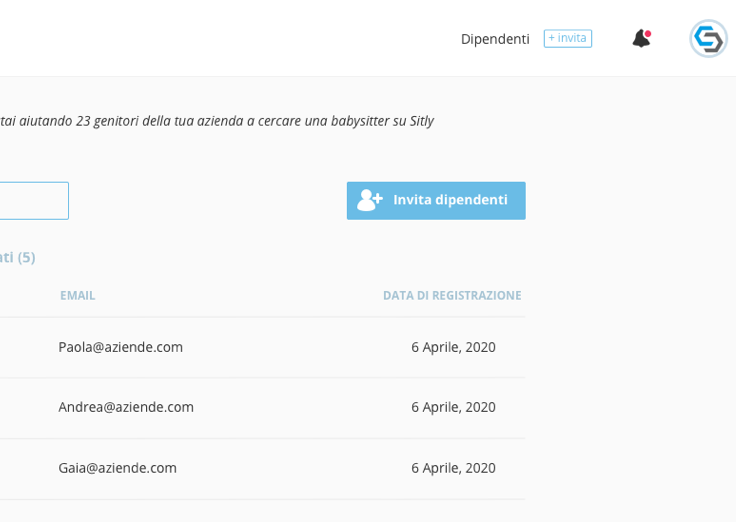The image size is (736, 522).
Task: Click Paola's registration date 6 Aprile, 2020
Action: [453, 347]
